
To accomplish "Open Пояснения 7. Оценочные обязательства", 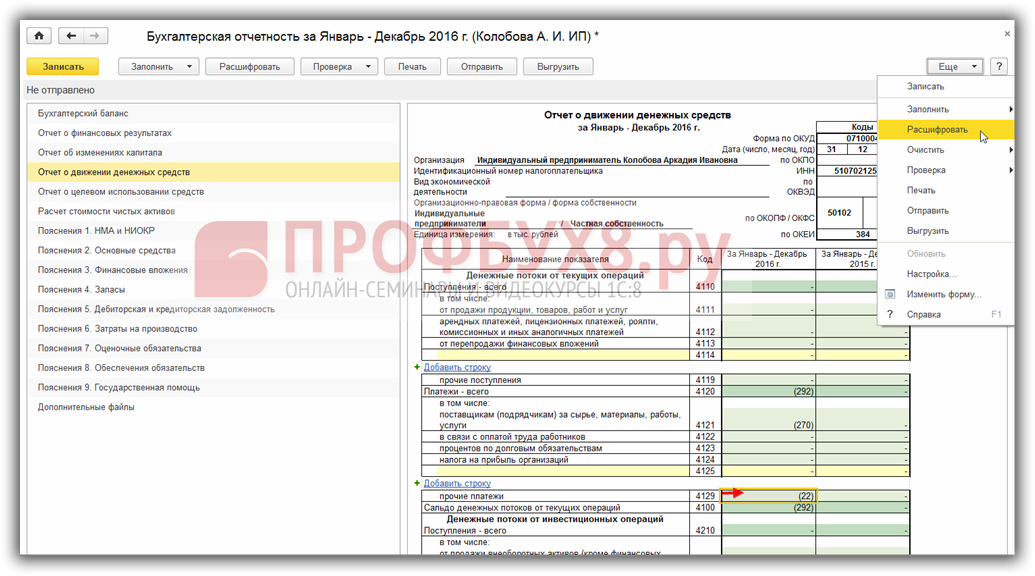I will 213,348.
